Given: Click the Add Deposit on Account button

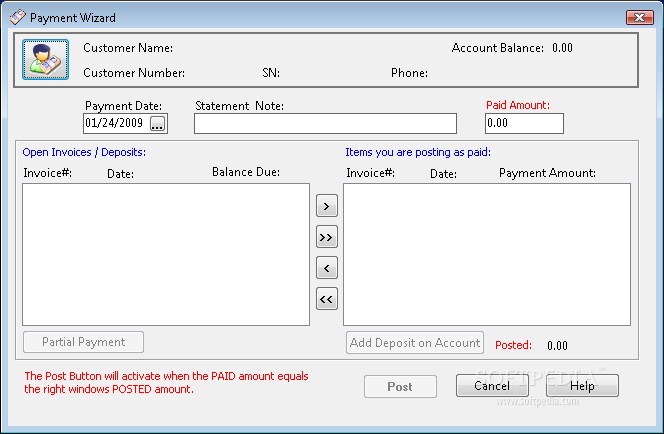Looking at the screenshot, I should tap(415, 343).
